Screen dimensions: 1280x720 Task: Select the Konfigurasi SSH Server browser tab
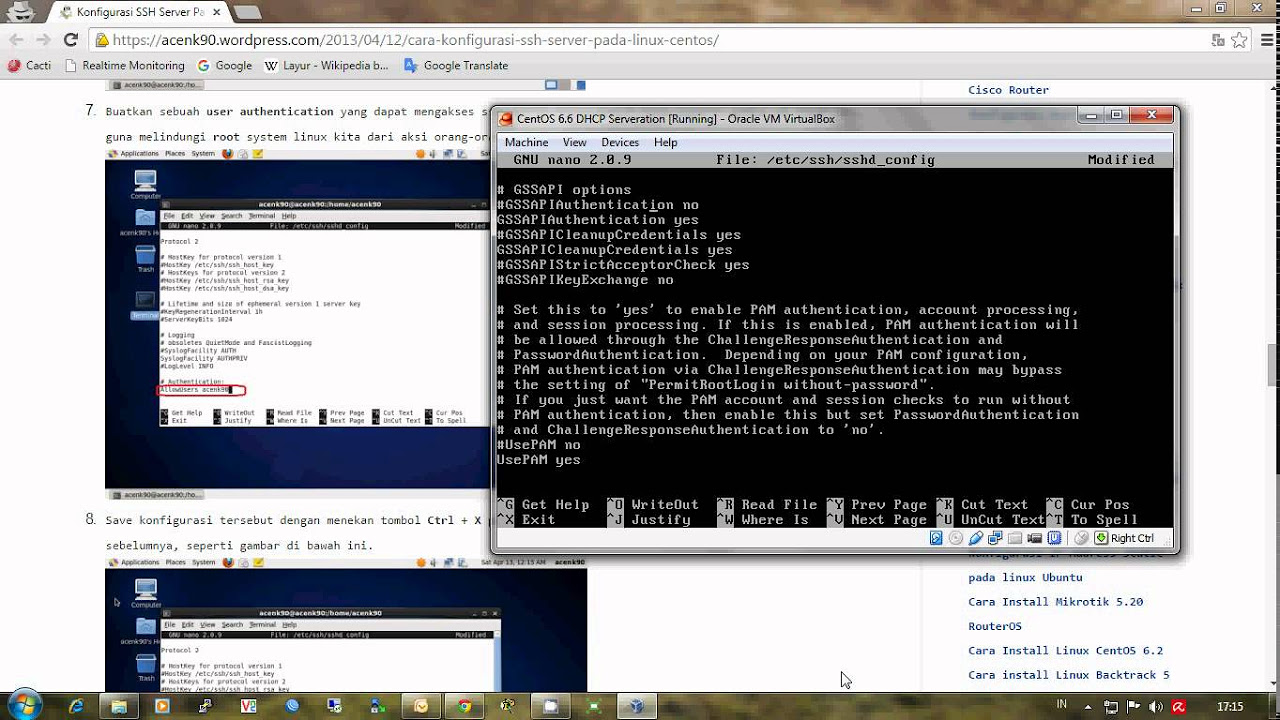point(140,12)
